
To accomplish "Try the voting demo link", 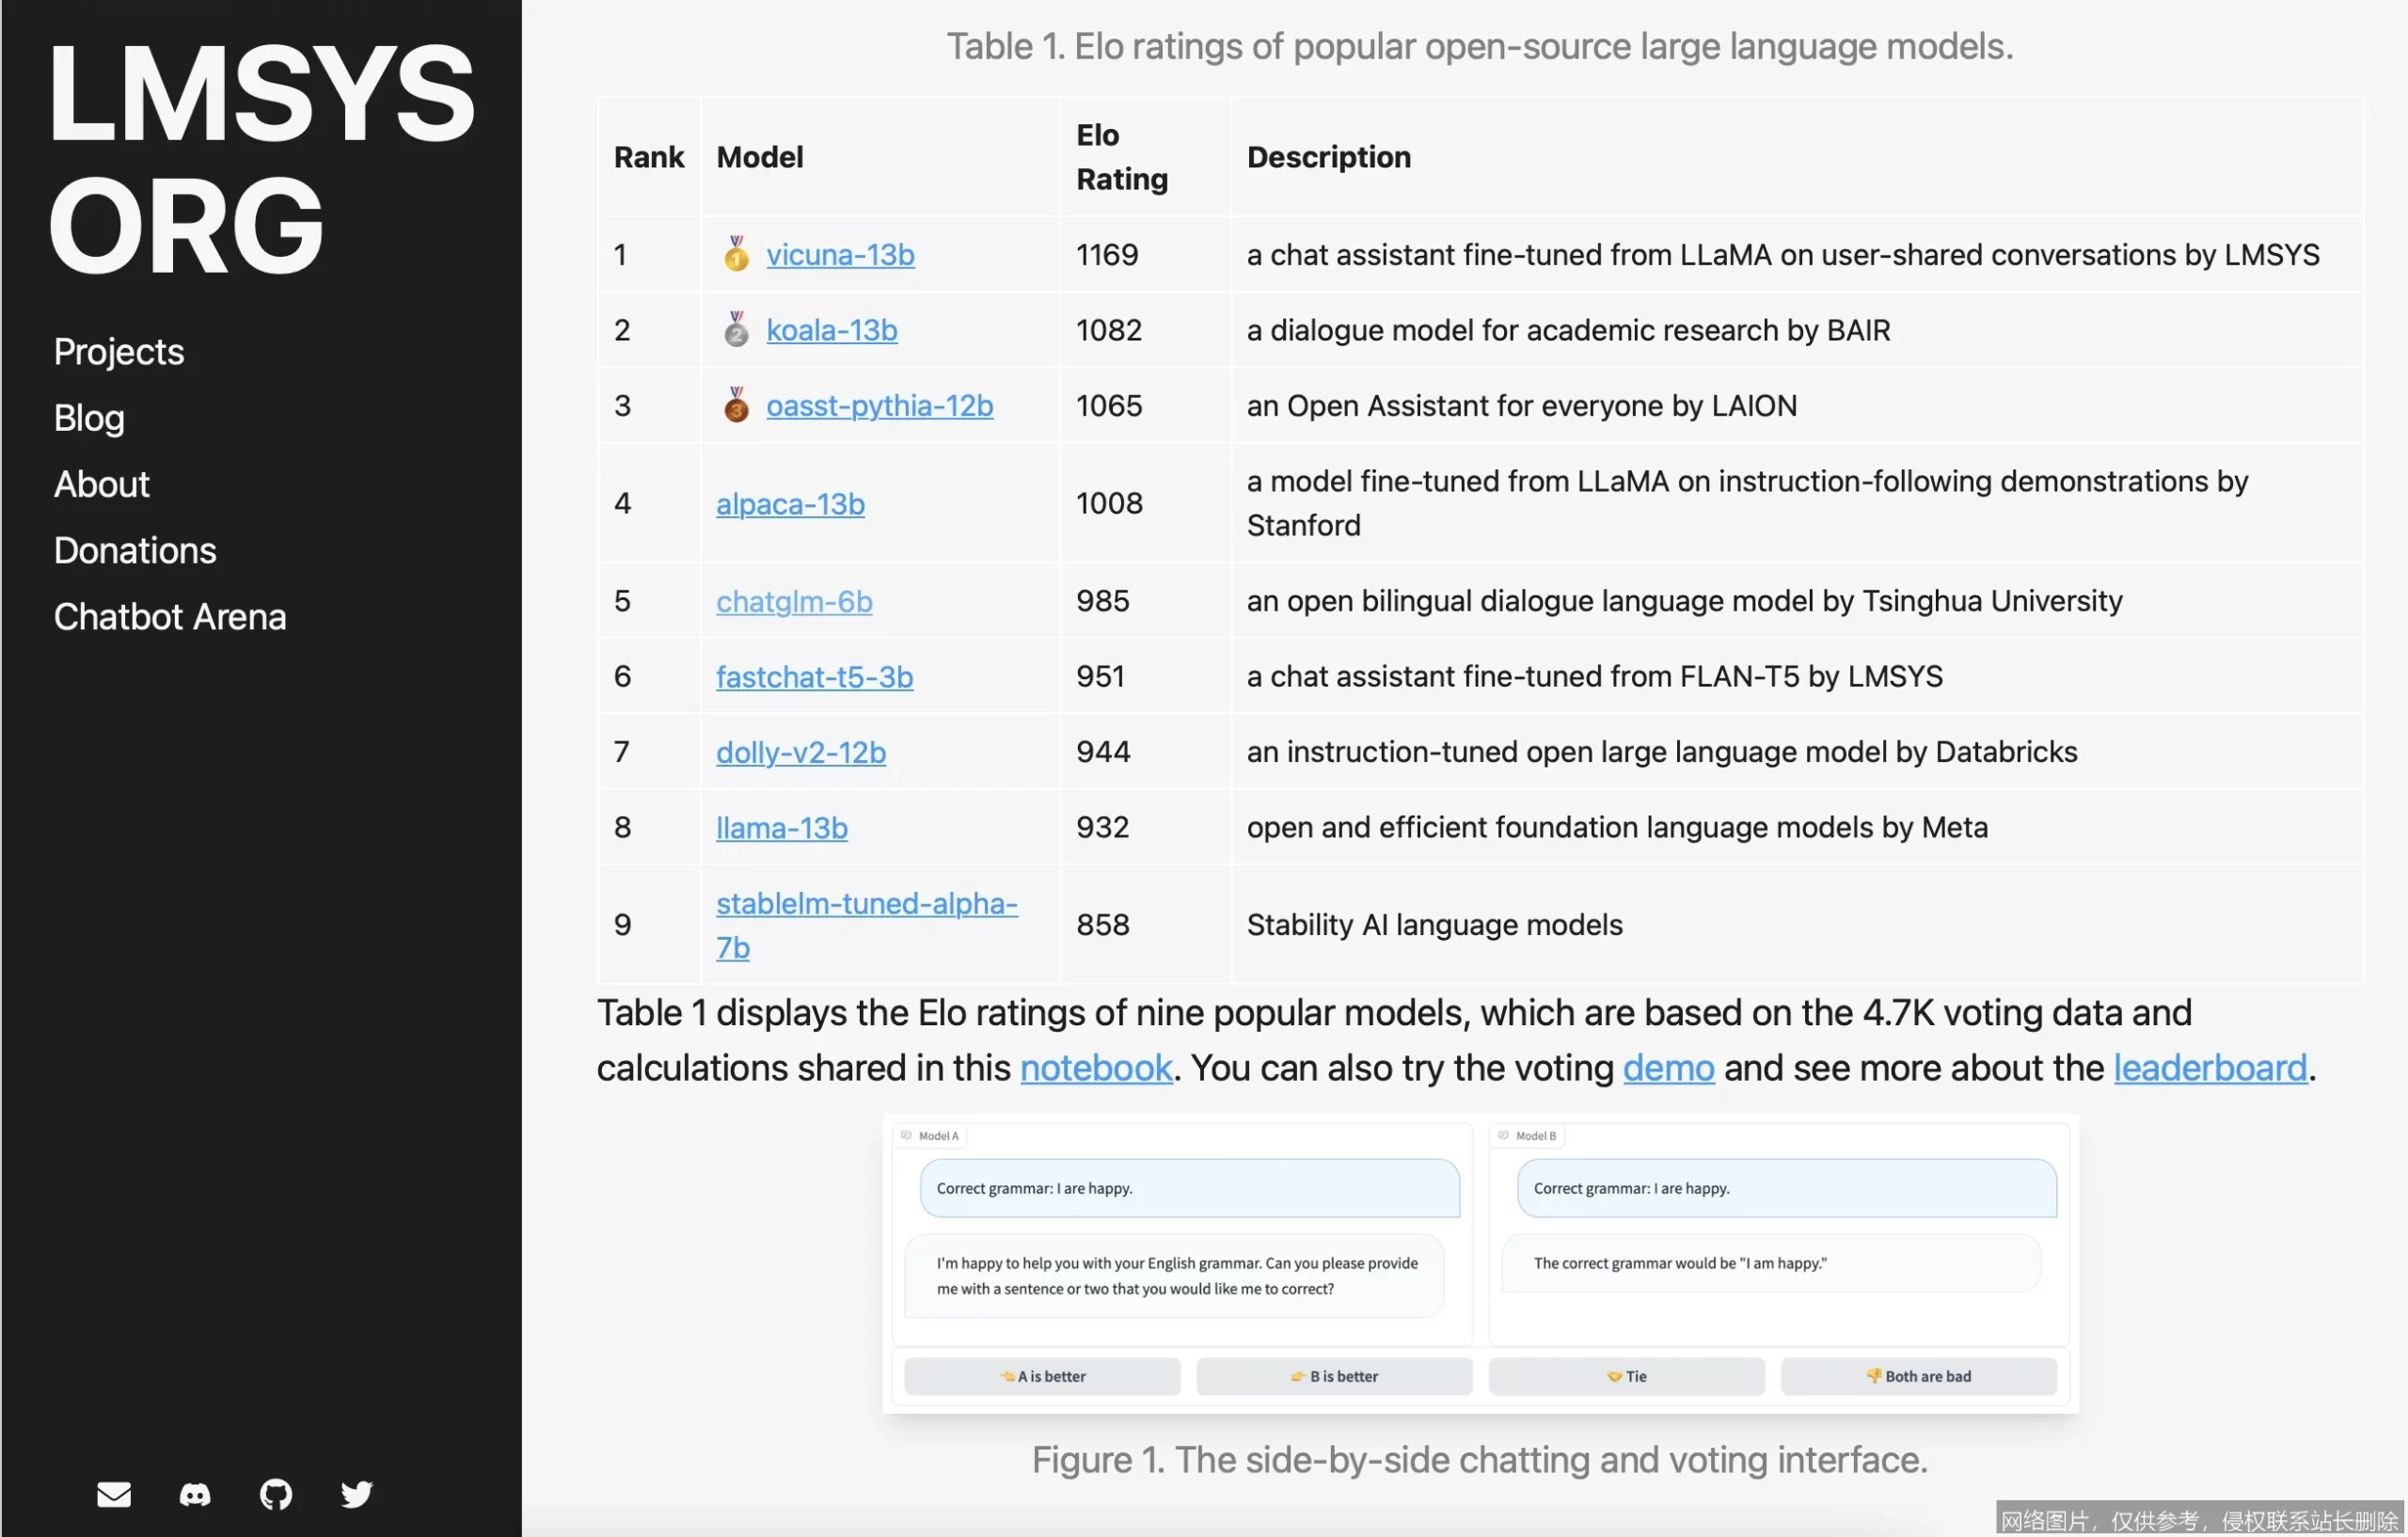I will 1668,1067.
